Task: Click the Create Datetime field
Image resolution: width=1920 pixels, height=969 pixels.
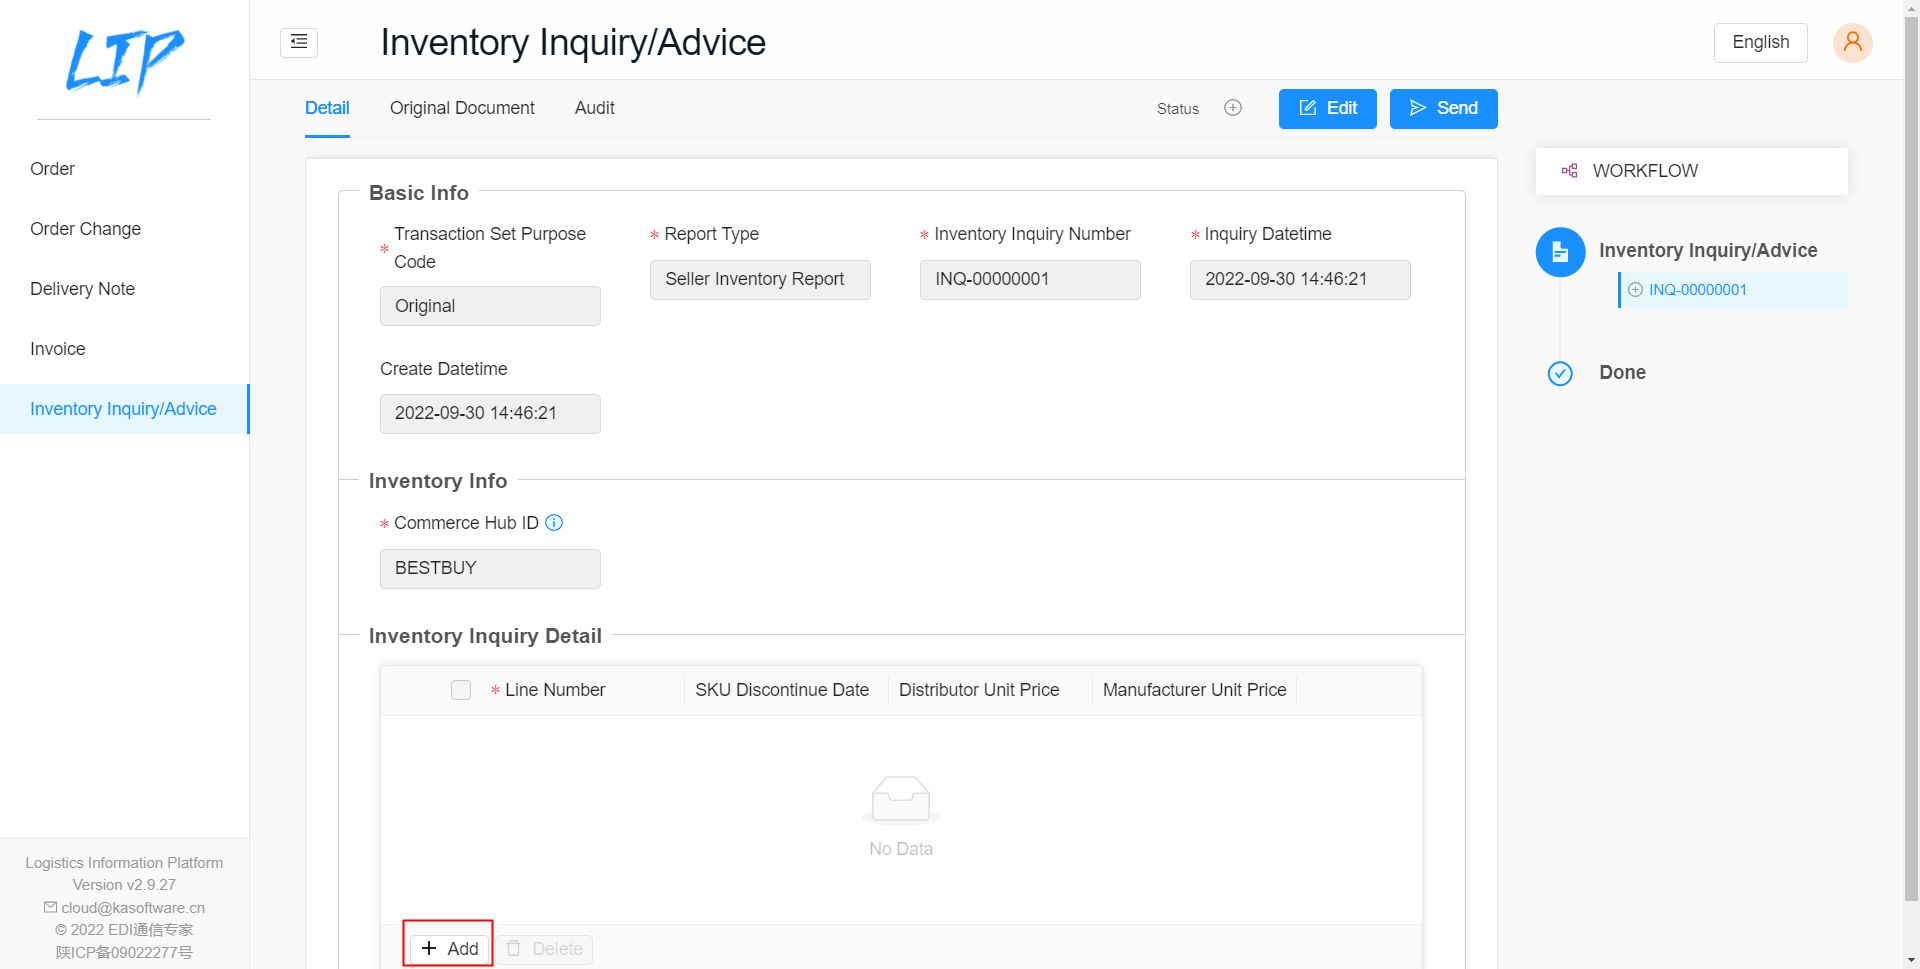Action: (490, 414)
